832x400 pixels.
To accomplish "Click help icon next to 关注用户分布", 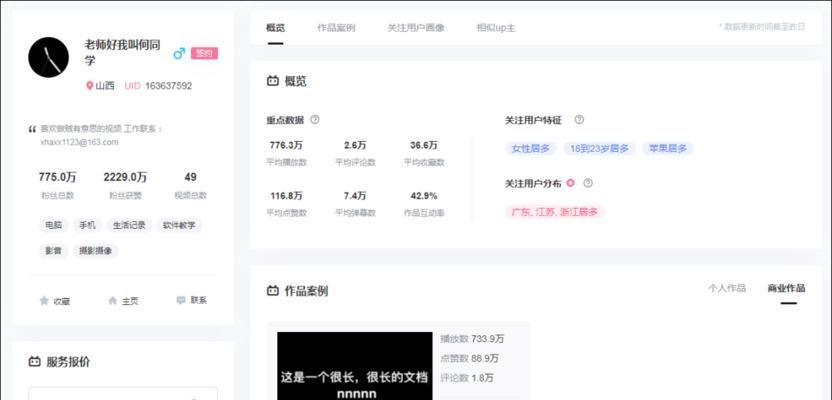I will 587,183.
